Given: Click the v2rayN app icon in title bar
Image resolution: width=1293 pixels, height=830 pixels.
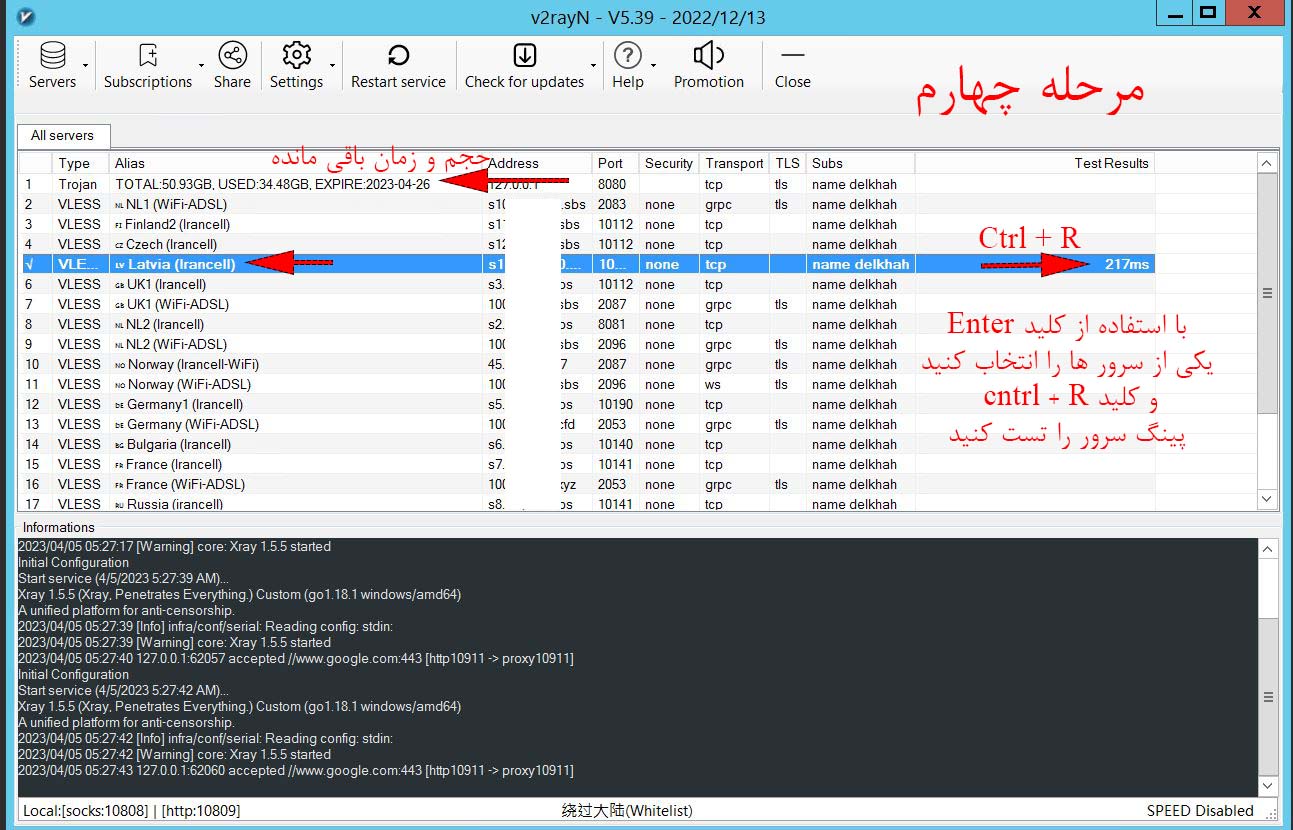Looking at the screenshot, I should [x=27, y=15].
